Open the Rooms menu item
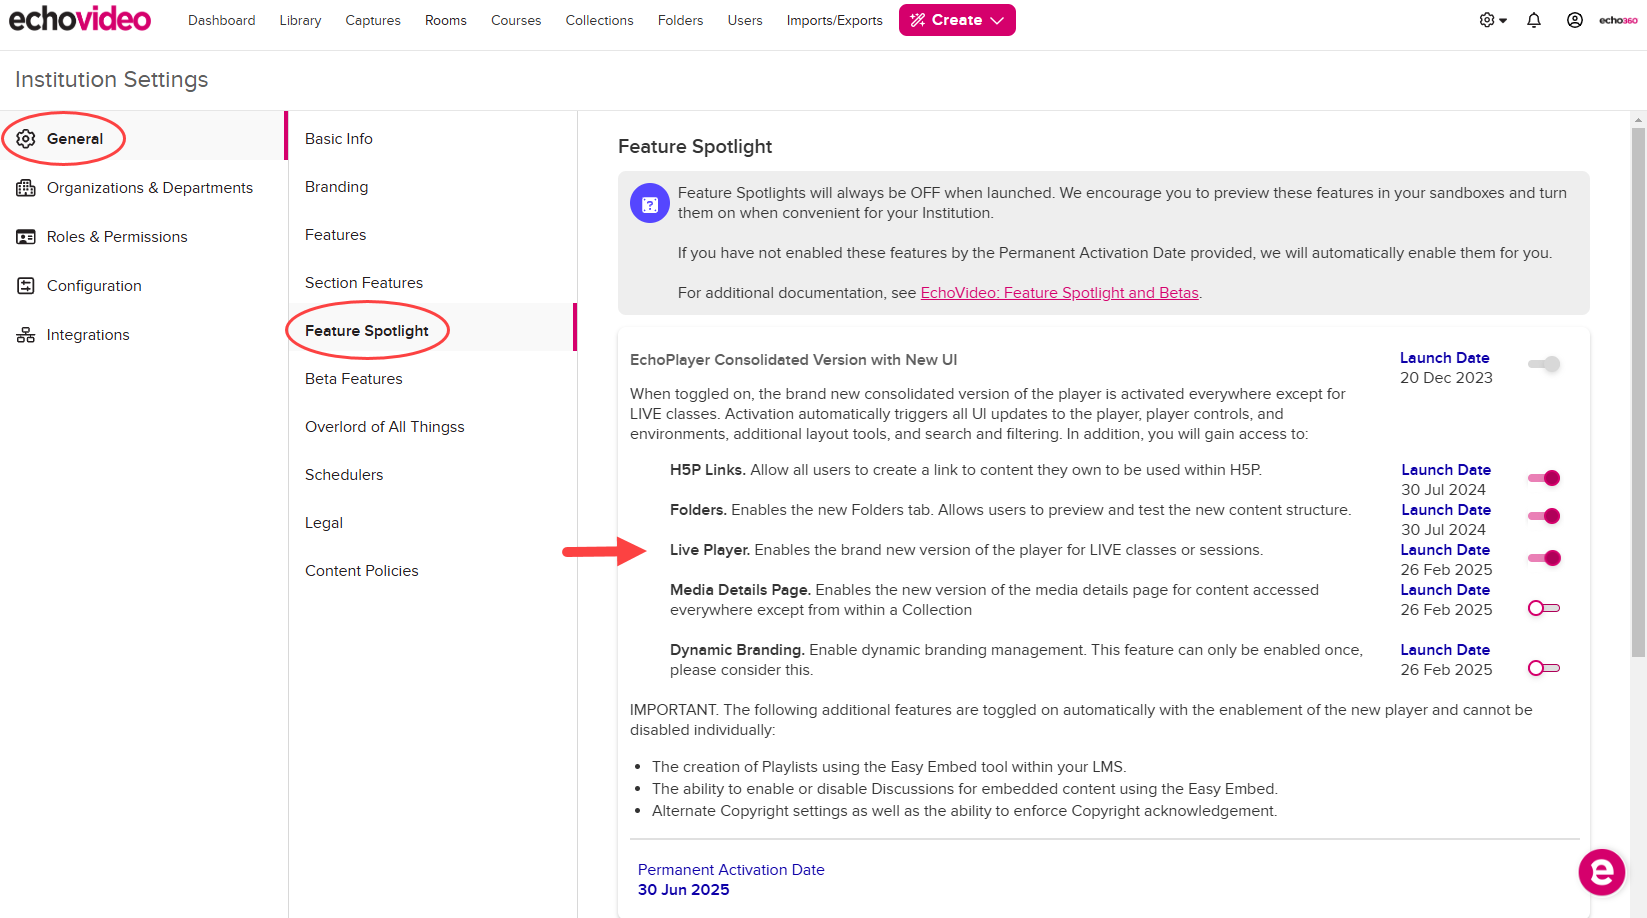The width and height of the screenshot is (1647, 918). click(x=446, y=20)
